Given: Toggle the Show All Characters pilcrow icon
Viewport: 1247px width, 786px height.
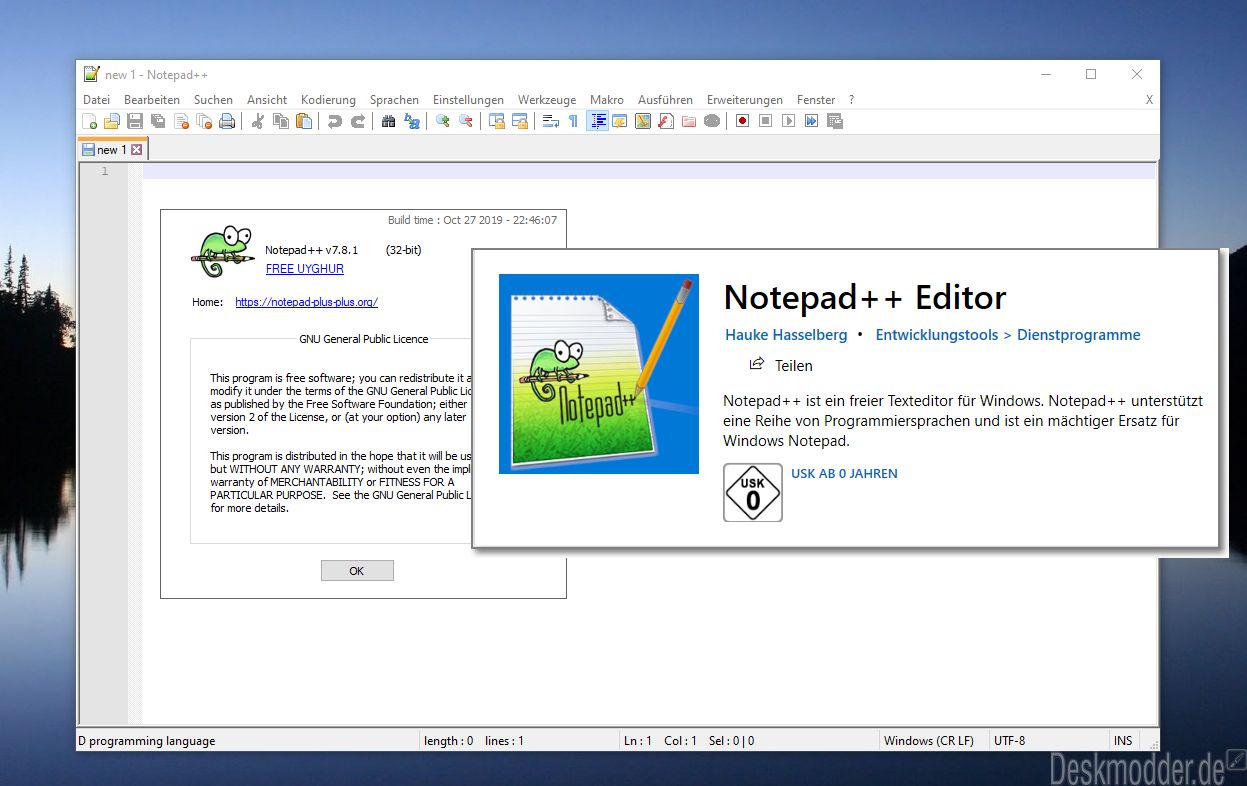Looking at the screenshot, I should click(573, 121).
